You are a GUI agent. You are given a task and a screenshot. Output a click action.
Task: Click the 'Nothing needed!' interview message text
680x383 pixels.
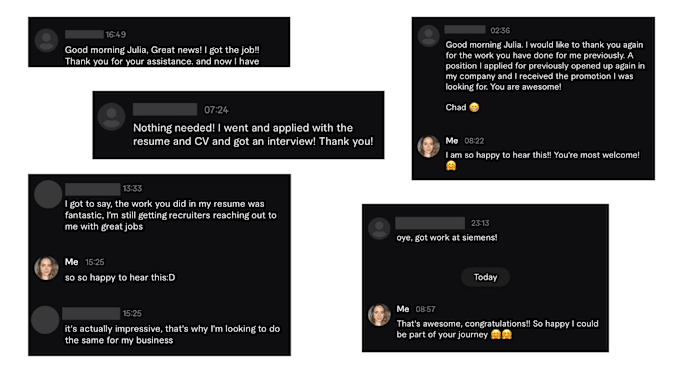coord(253,134)
